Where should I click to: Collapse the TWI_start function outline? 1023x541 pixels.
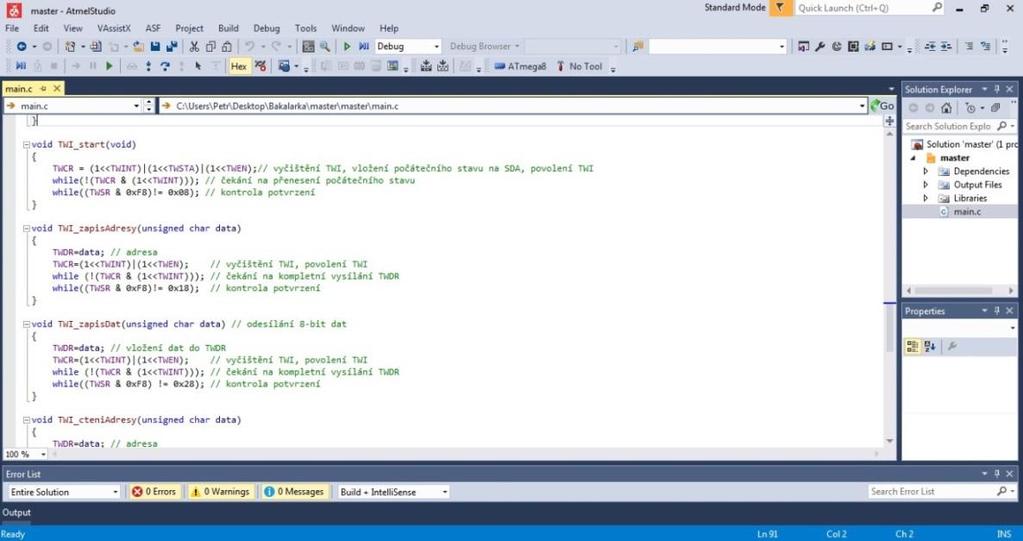tap(26, 145)
